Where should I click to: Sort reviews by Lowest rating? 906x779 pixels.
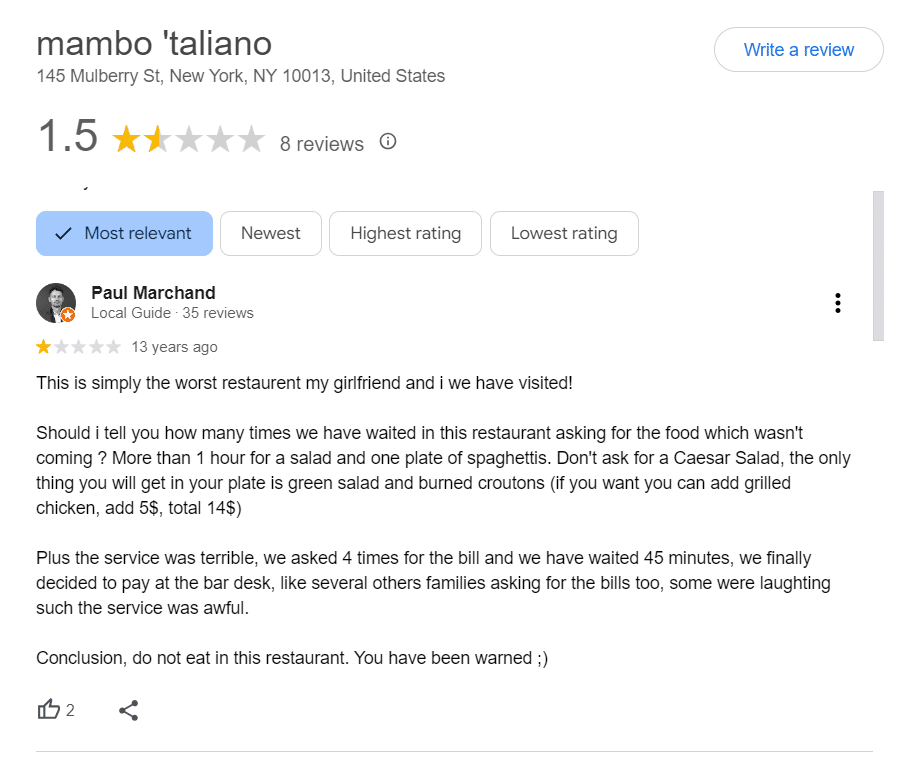coord(564,233)
